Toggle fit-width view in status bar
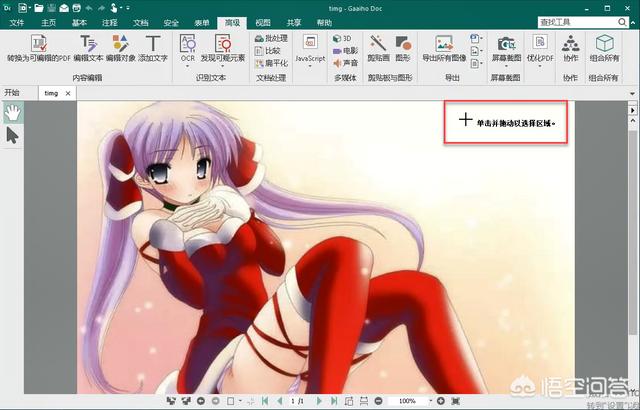640x410 pixels. pos(364,401)
